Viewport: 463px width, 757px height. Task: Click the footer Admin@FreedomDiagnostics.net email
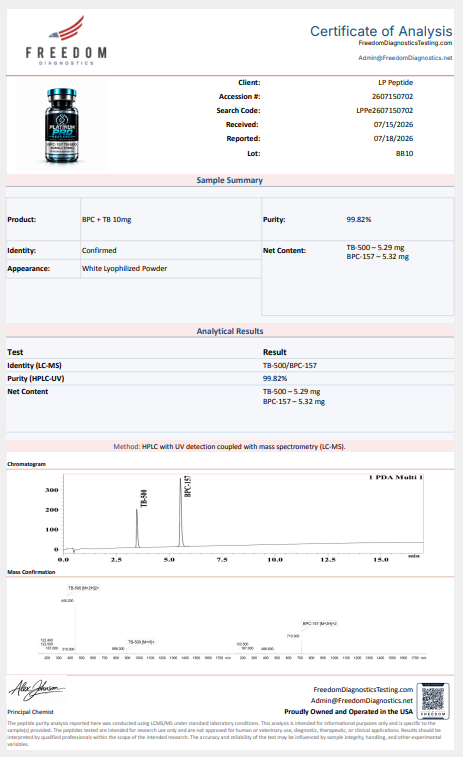tap(362, 701)
